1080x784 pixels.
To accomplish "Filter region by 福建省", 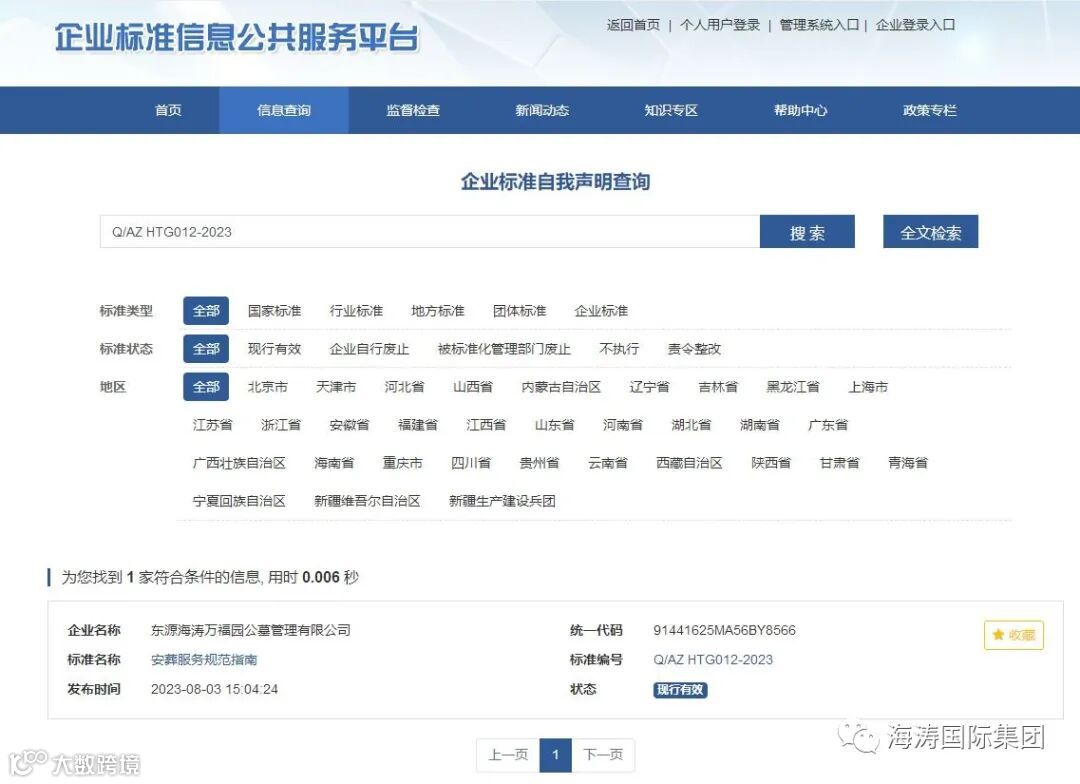I will pyautogui.click(x=417, y=424).
